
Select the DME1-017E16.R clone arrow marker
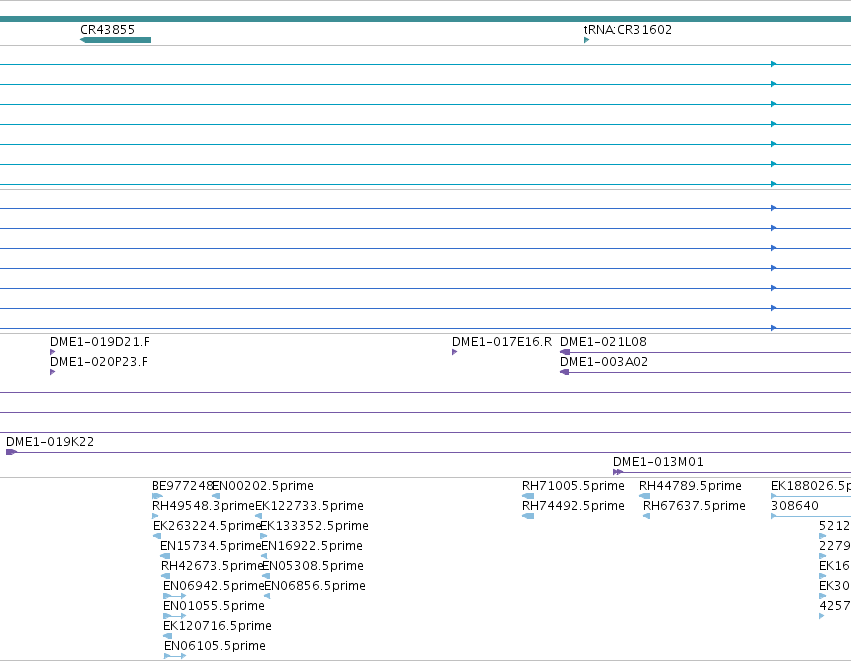point(455,352)
